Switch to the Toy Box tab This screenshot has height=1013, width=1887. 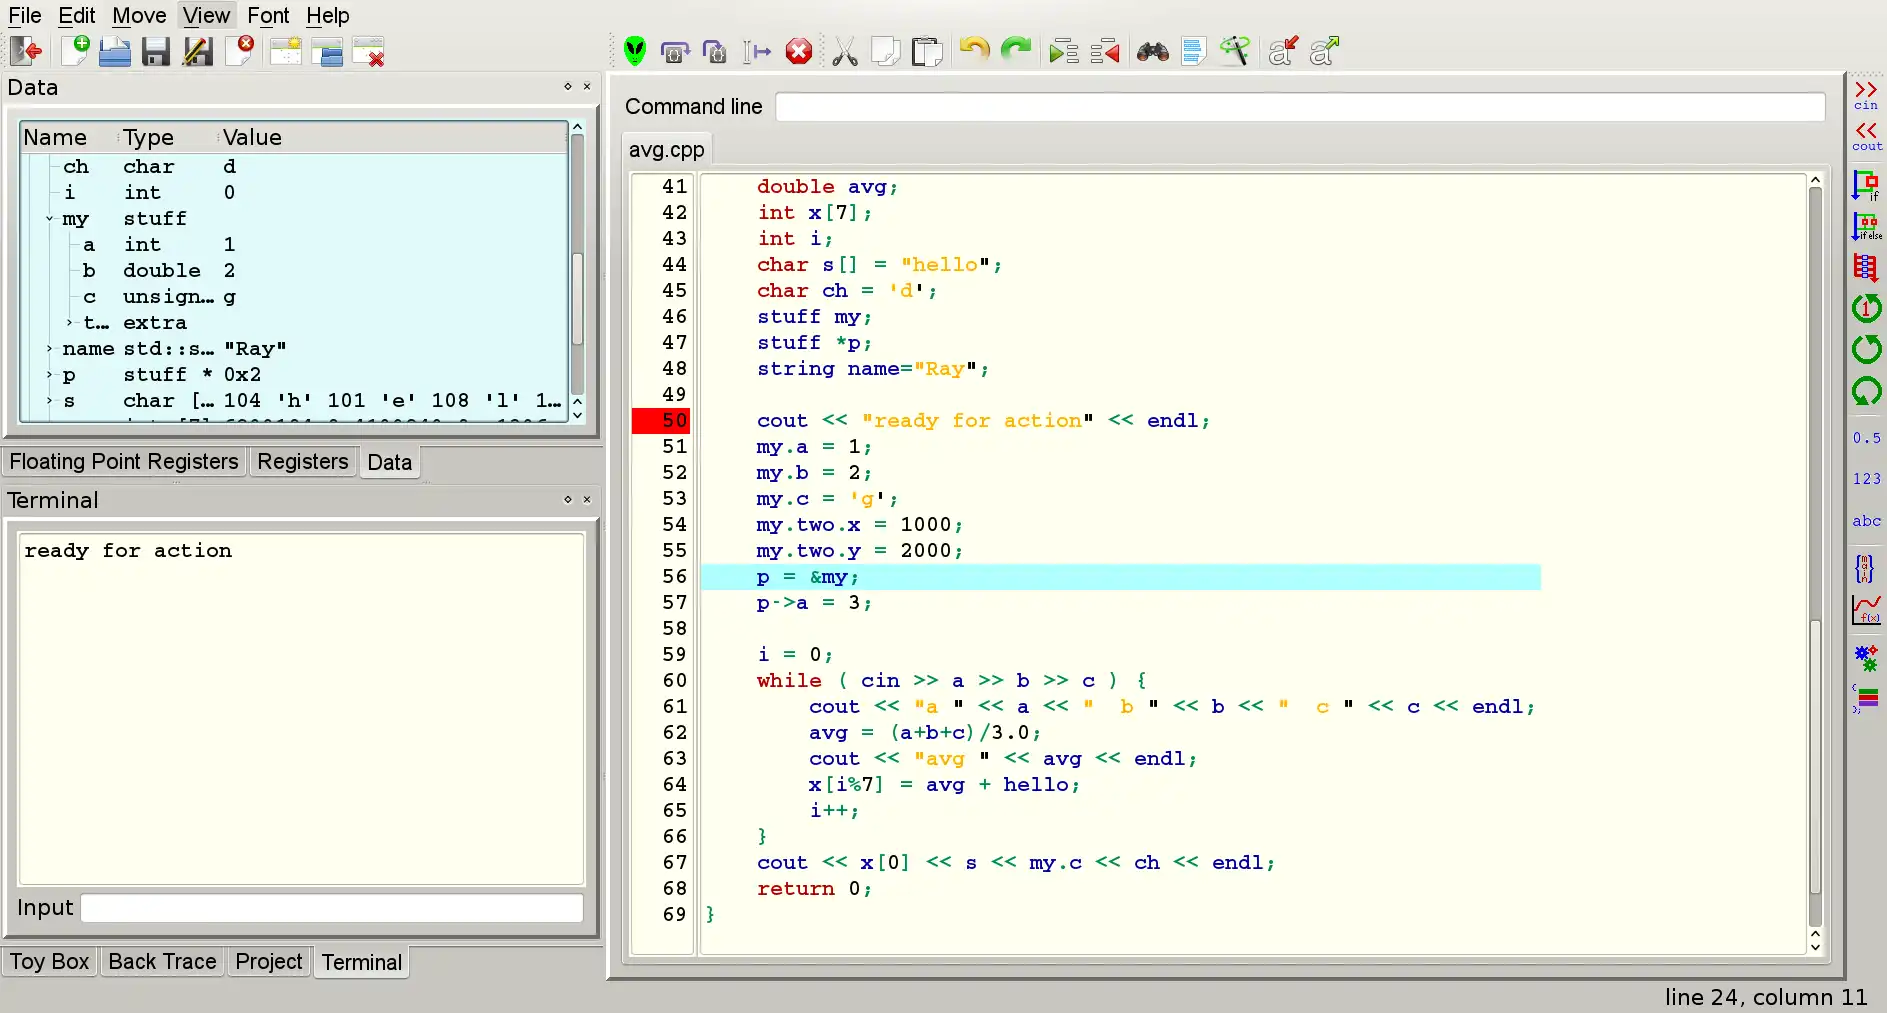(x=50, y=961)
